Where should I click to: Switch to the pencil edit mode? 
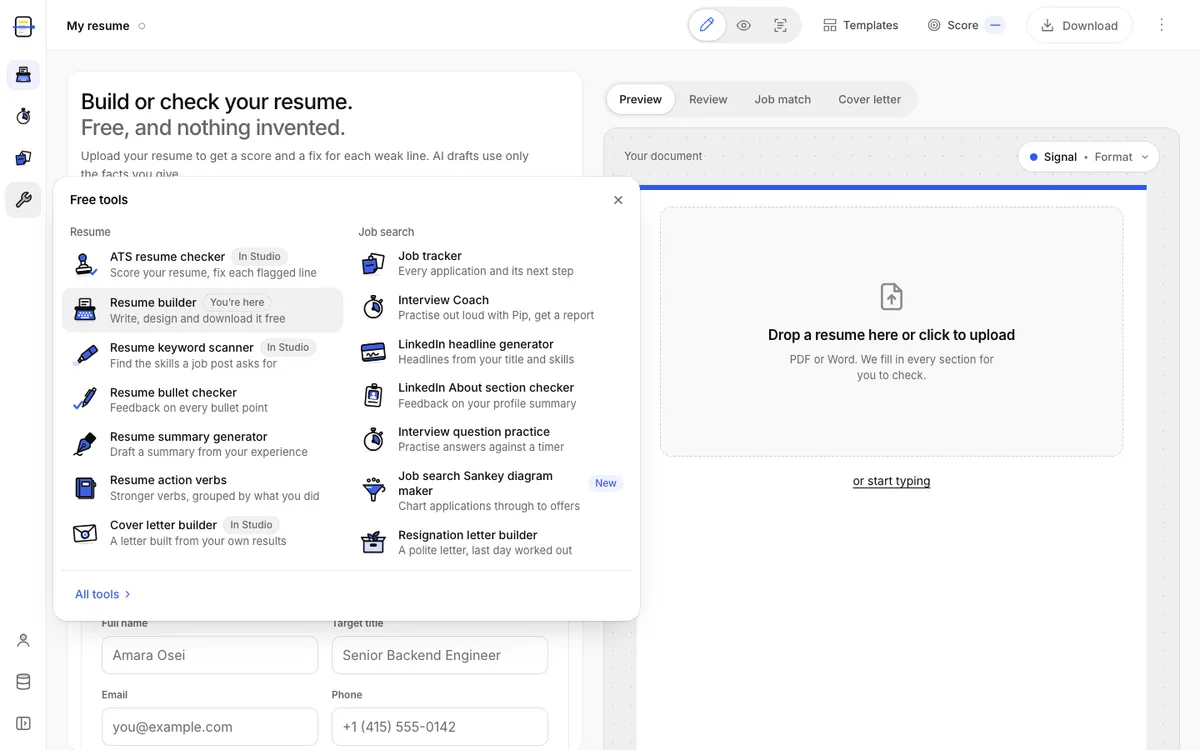point(707,25)
